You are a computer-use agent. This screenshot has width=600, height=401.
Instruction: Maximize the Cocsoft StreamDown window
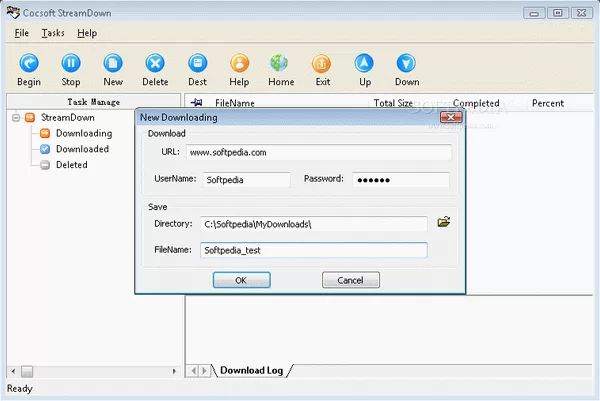(x=558, y=13)
